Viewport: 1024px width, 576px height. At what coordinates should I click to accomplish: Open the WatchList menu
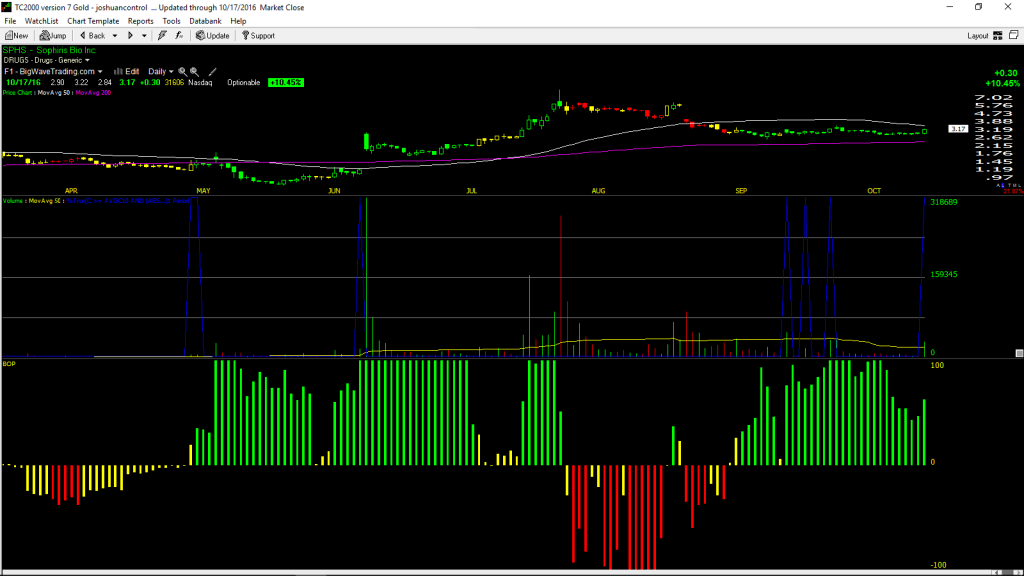(41, 21)
